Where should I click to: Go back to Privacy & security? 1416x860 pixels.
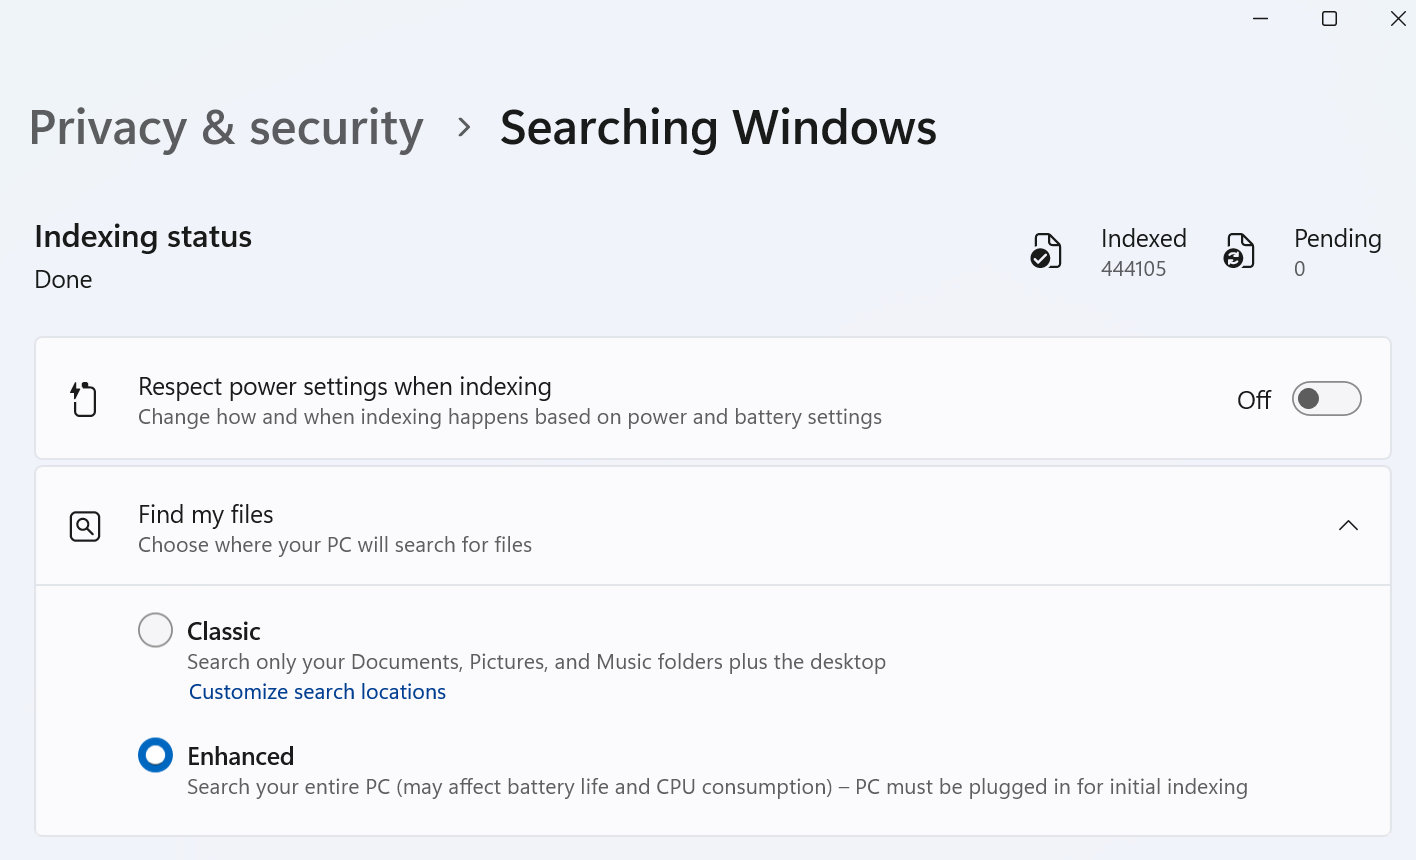(226, 128)
